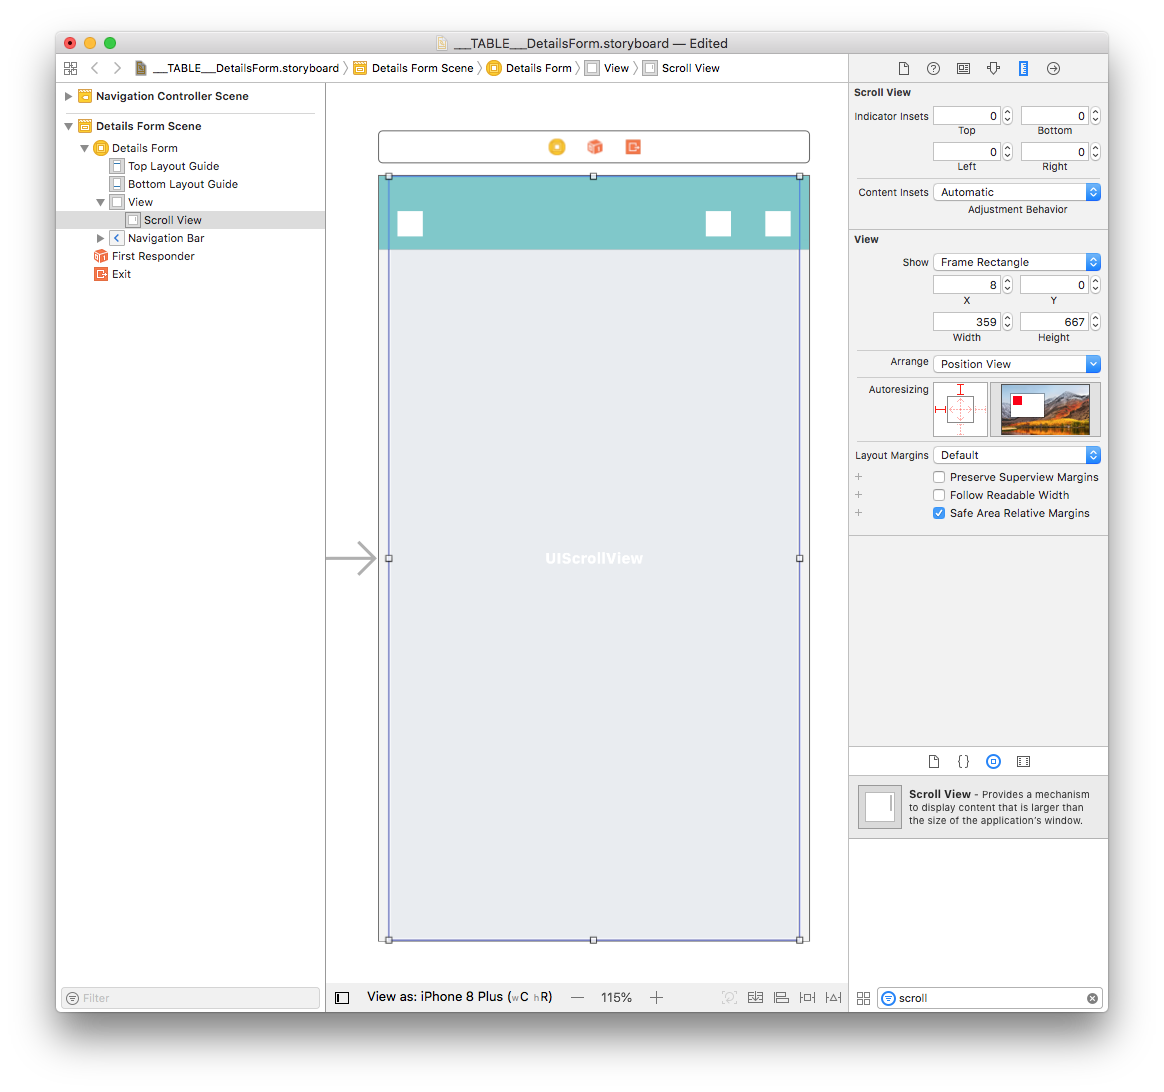
Task: Go back using the left chevron
Action: [94, 68]
